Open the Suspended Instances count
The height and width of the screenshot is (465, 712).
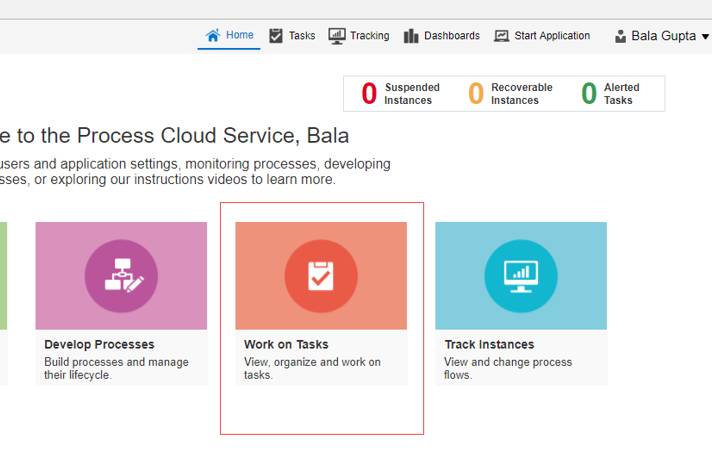[369, 94]
